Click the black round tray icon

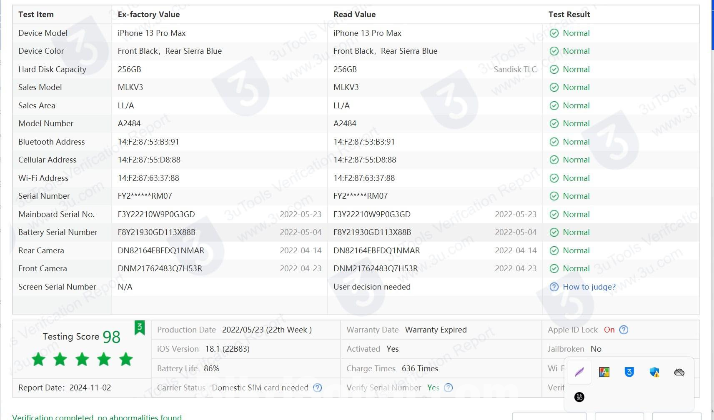tap(579, 397)
